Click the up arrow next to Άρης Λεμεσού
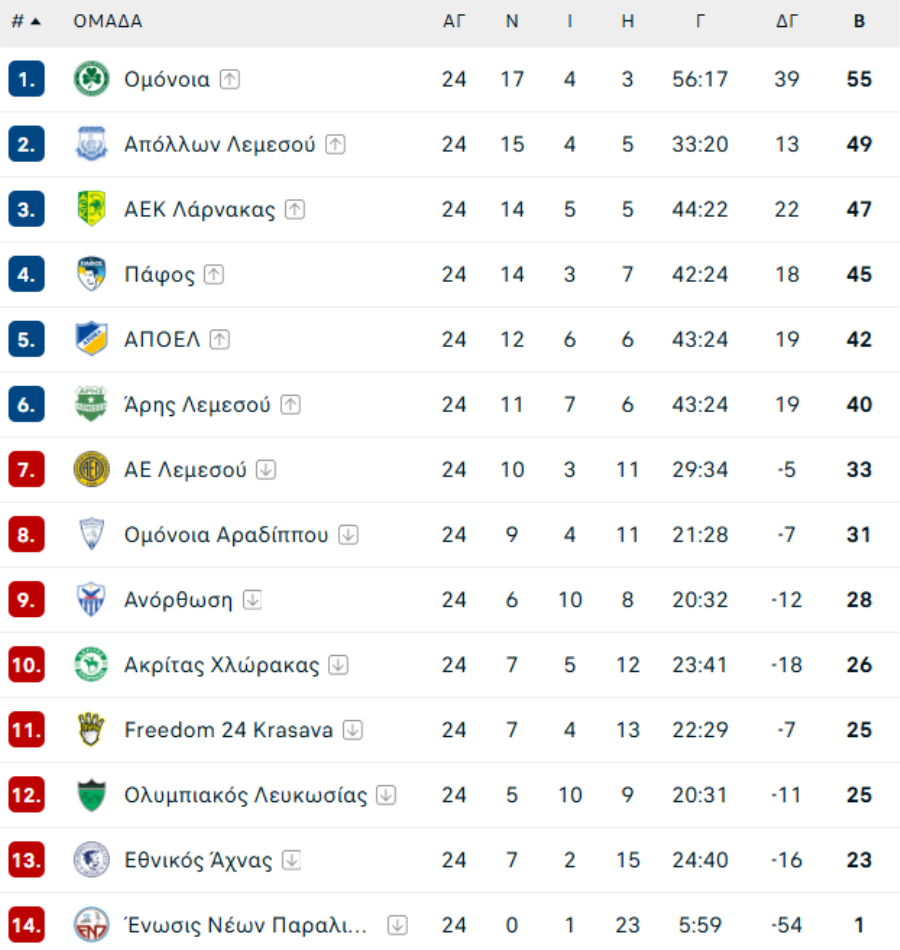 coord(291,405)
